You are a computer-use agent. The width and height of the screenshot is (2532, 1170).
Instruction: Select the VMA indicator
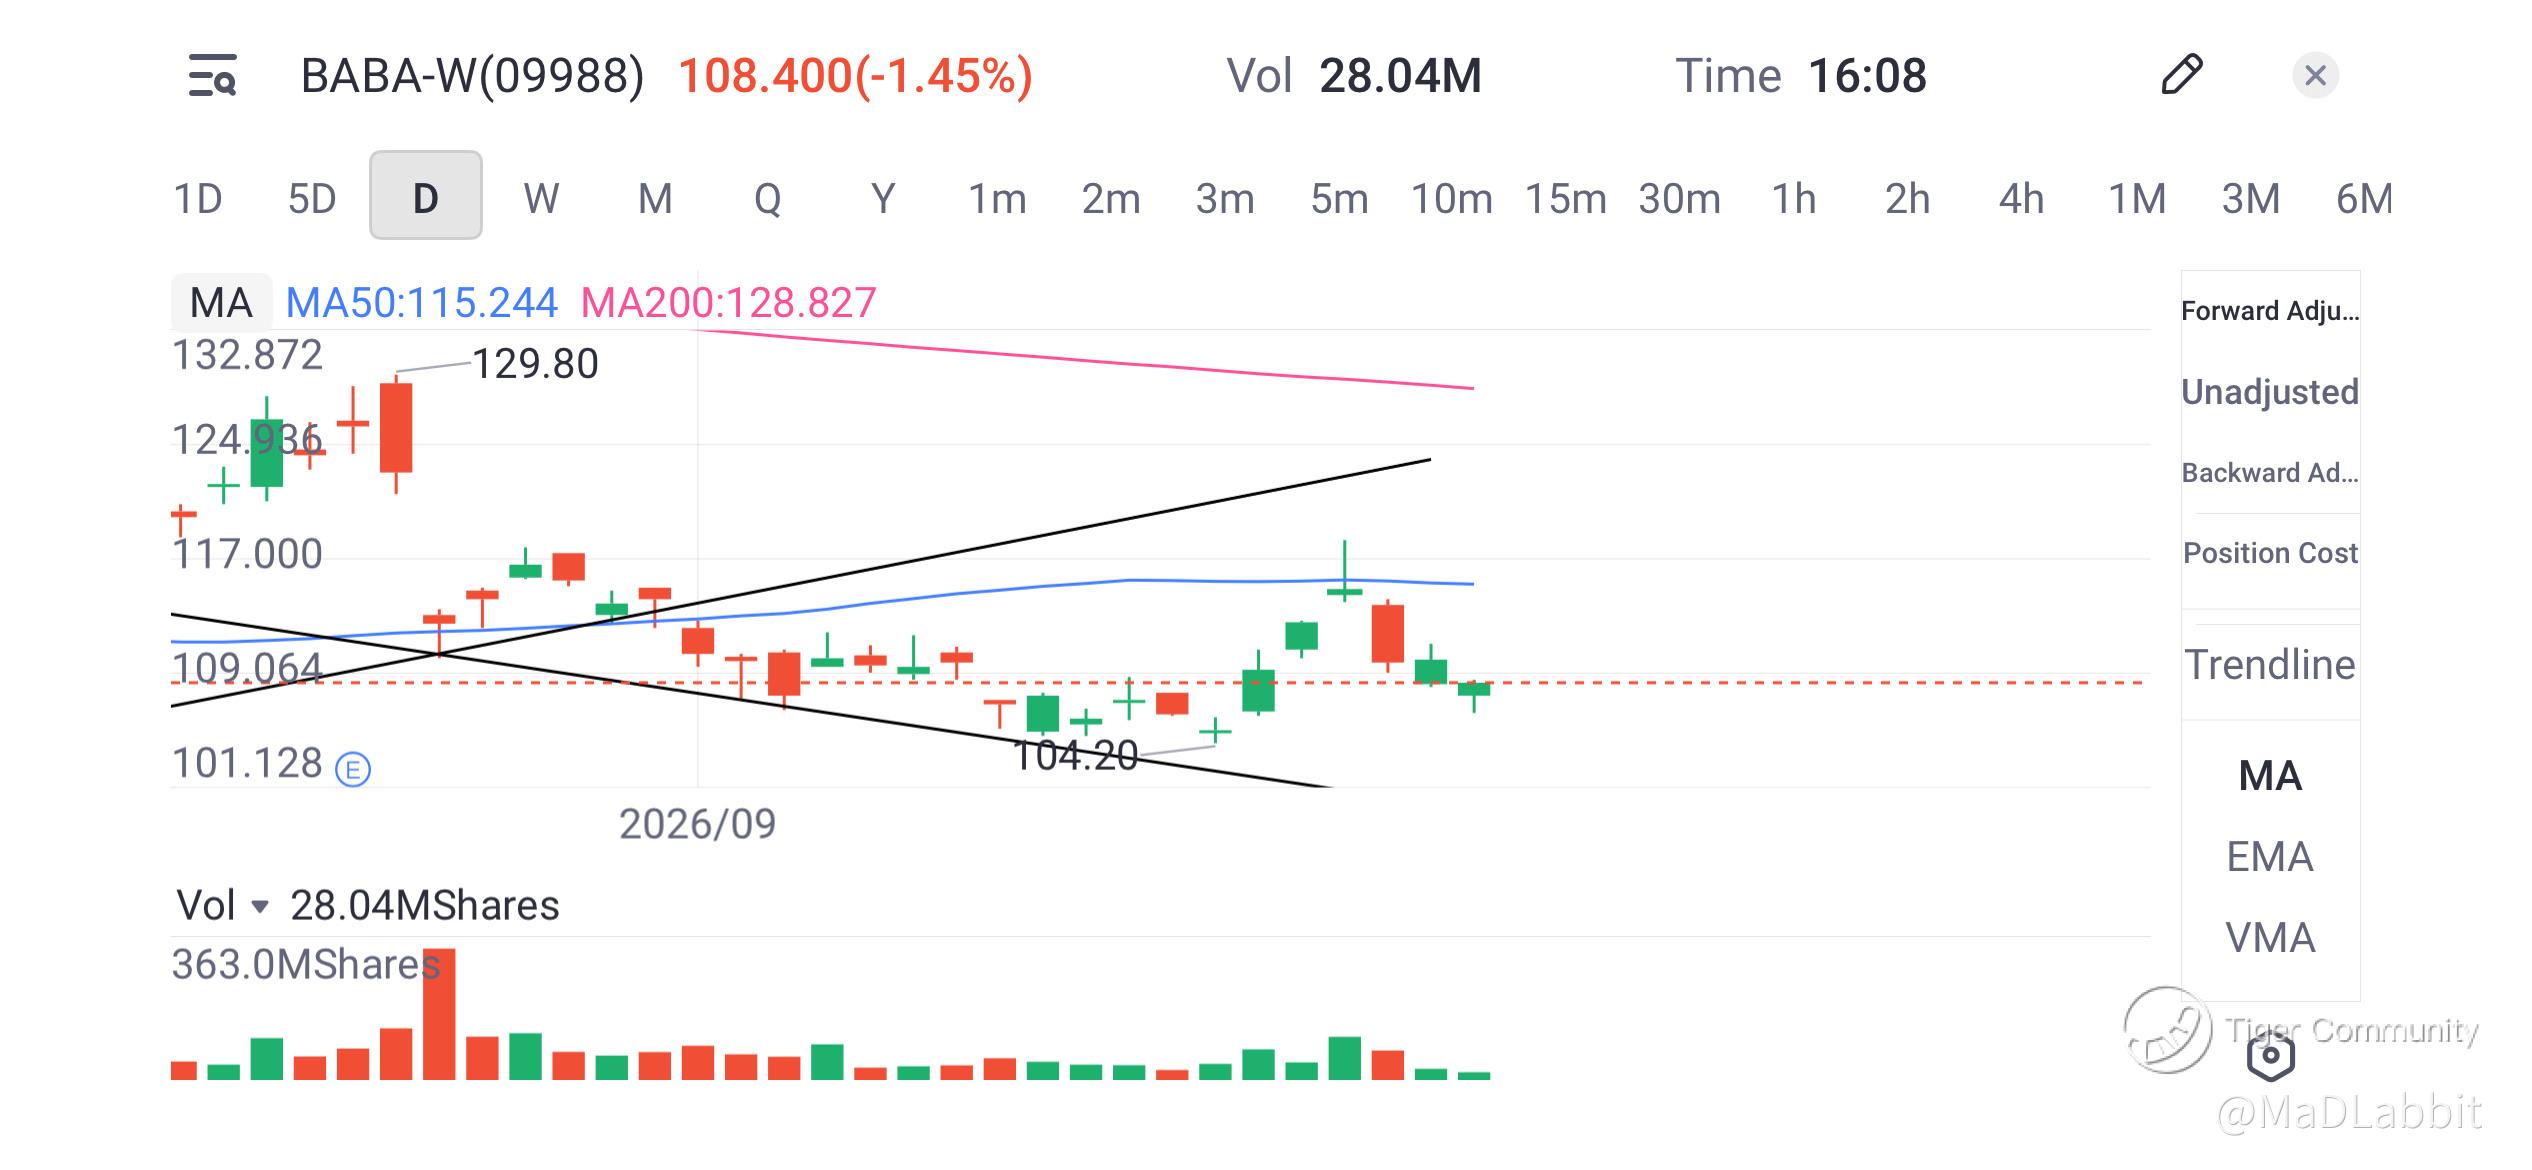[x=2270, y=938]
